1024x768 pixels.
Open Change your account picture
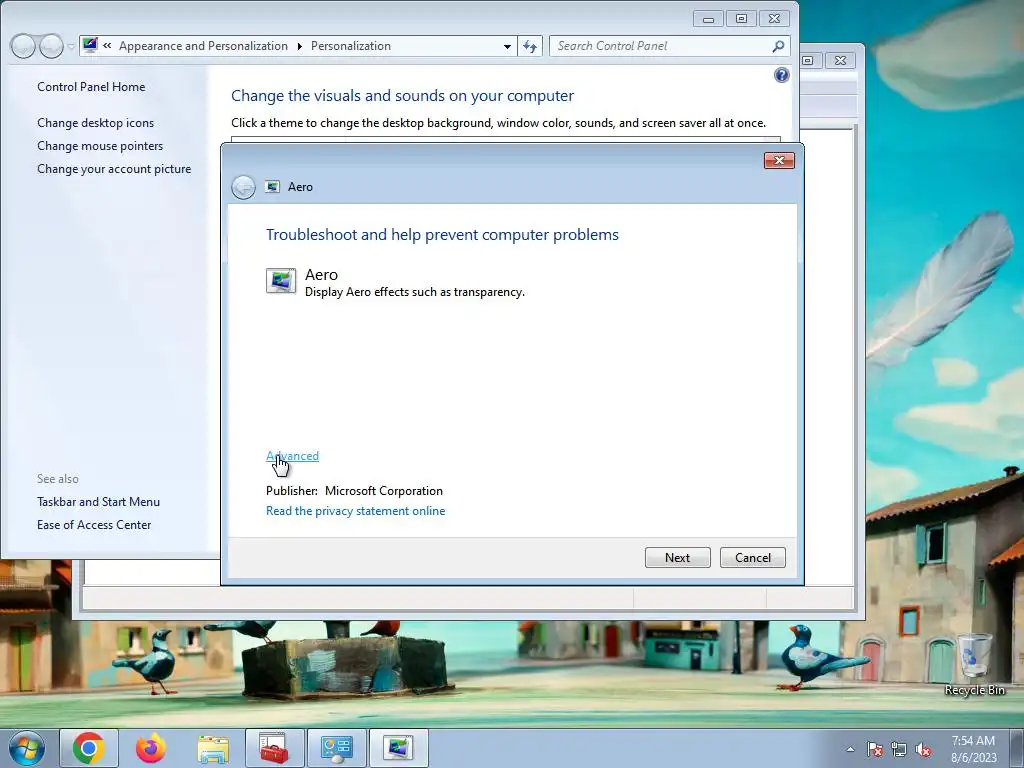click(114, 168)
